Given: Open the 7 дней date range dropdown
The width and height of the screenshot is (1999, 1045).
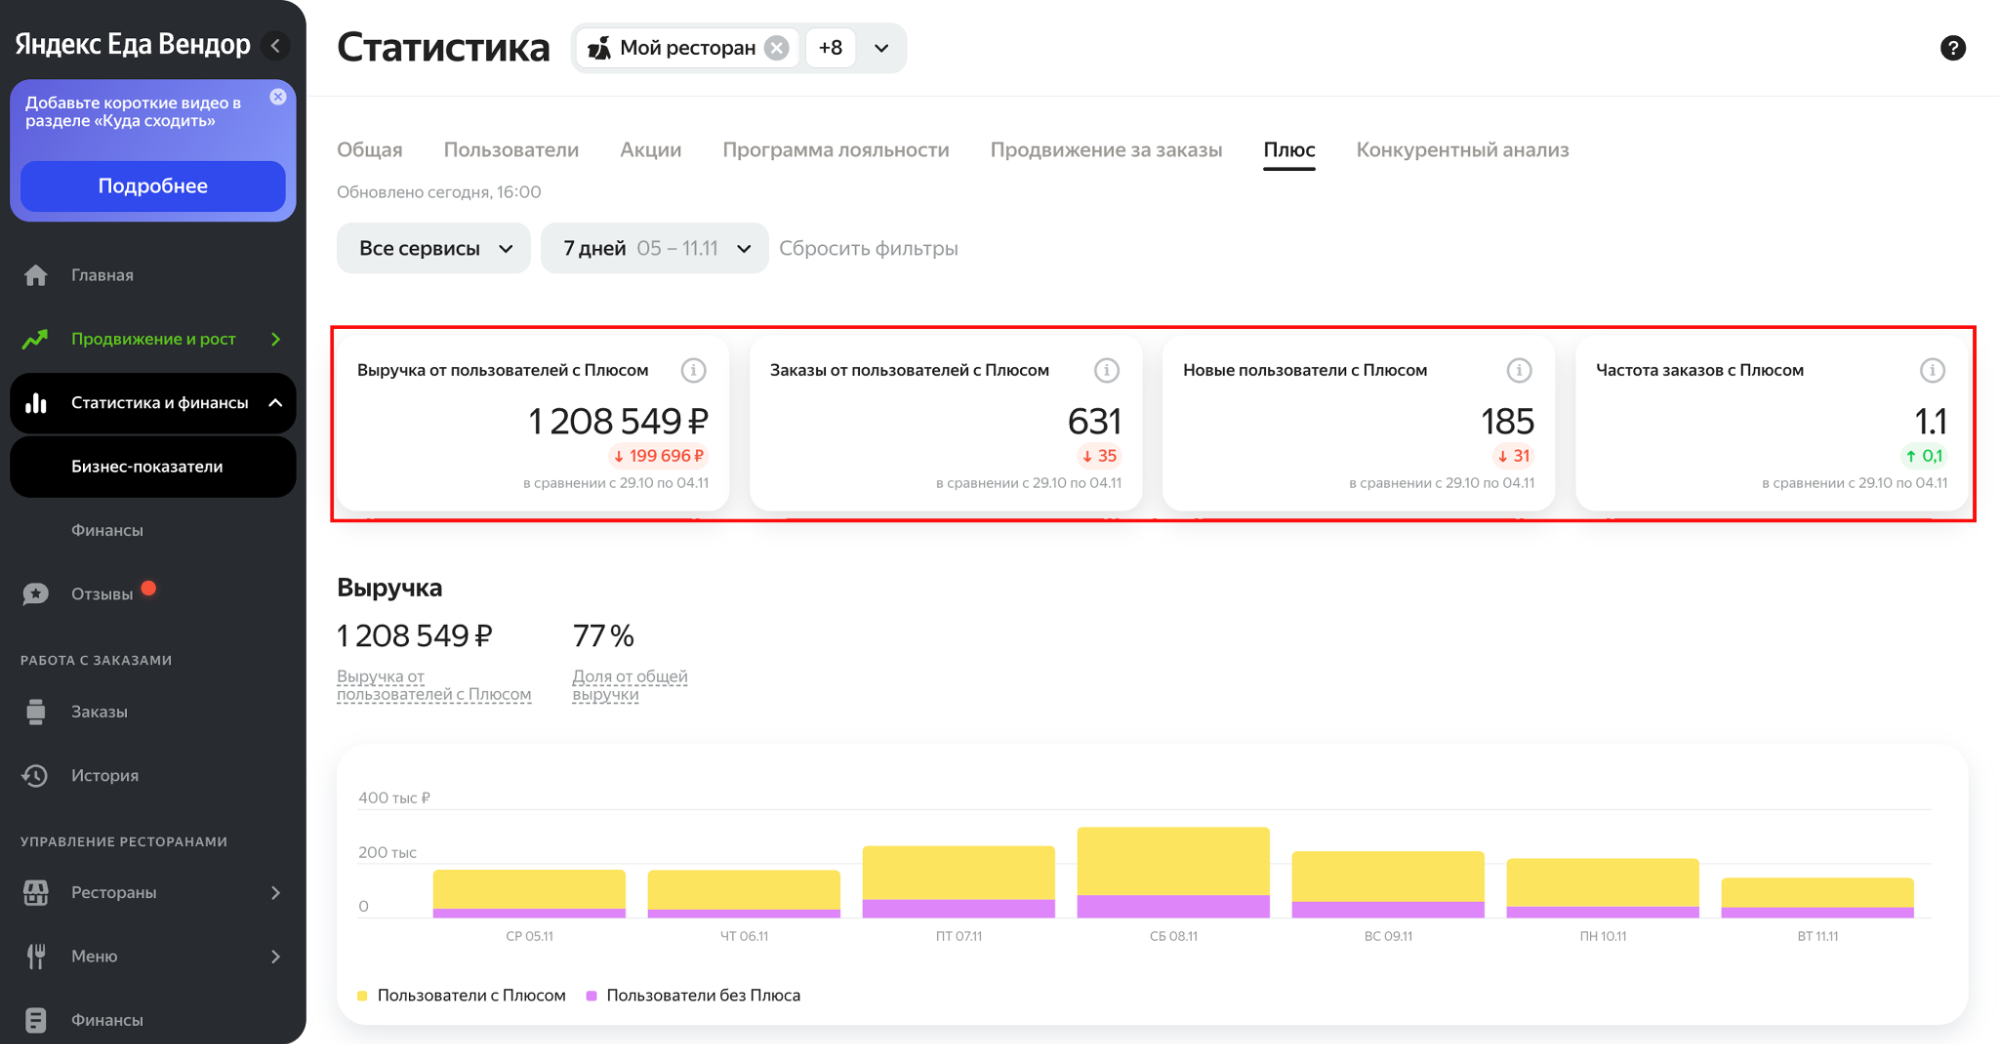Looking at the screenshot, I should (x=654, y=248).
